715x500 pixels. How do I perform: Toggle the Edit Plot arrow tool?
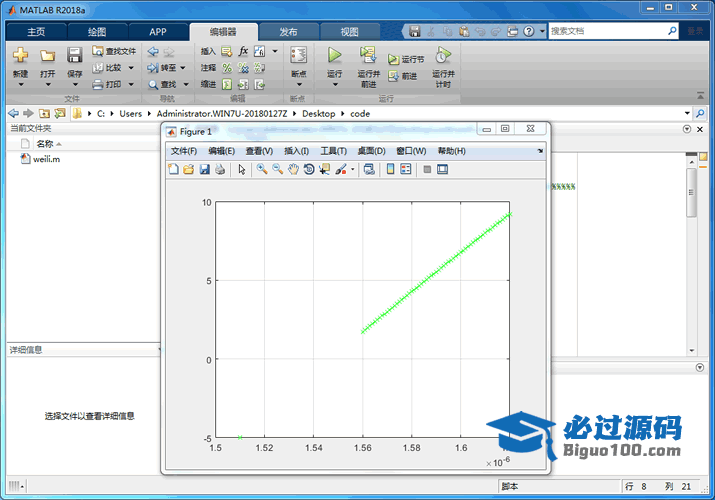click(x=242, y=170)
